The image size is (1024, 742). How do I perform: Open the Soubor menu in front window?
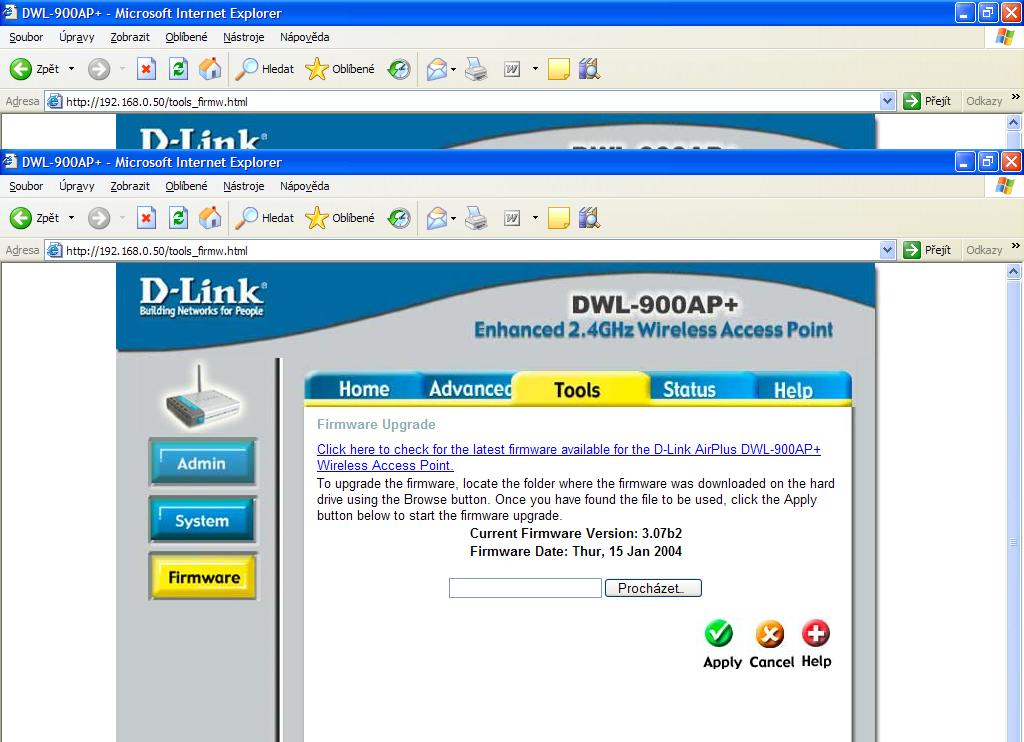(x=26, y=186)
